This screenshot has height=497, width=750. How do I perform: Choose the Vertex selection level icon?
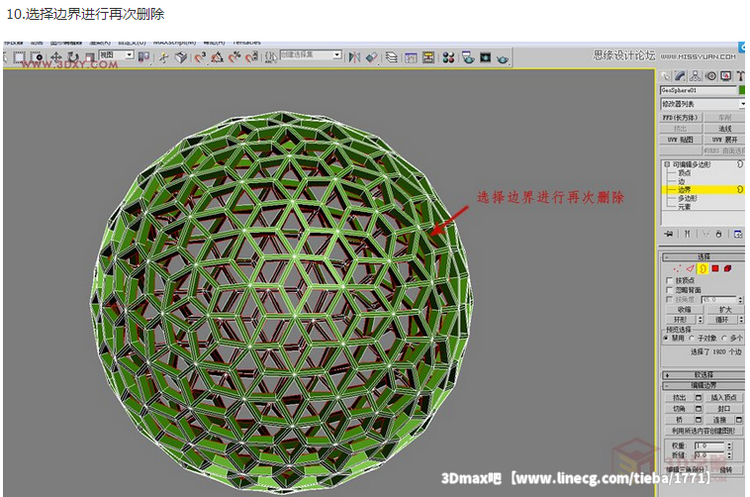(x=677, y=269)
